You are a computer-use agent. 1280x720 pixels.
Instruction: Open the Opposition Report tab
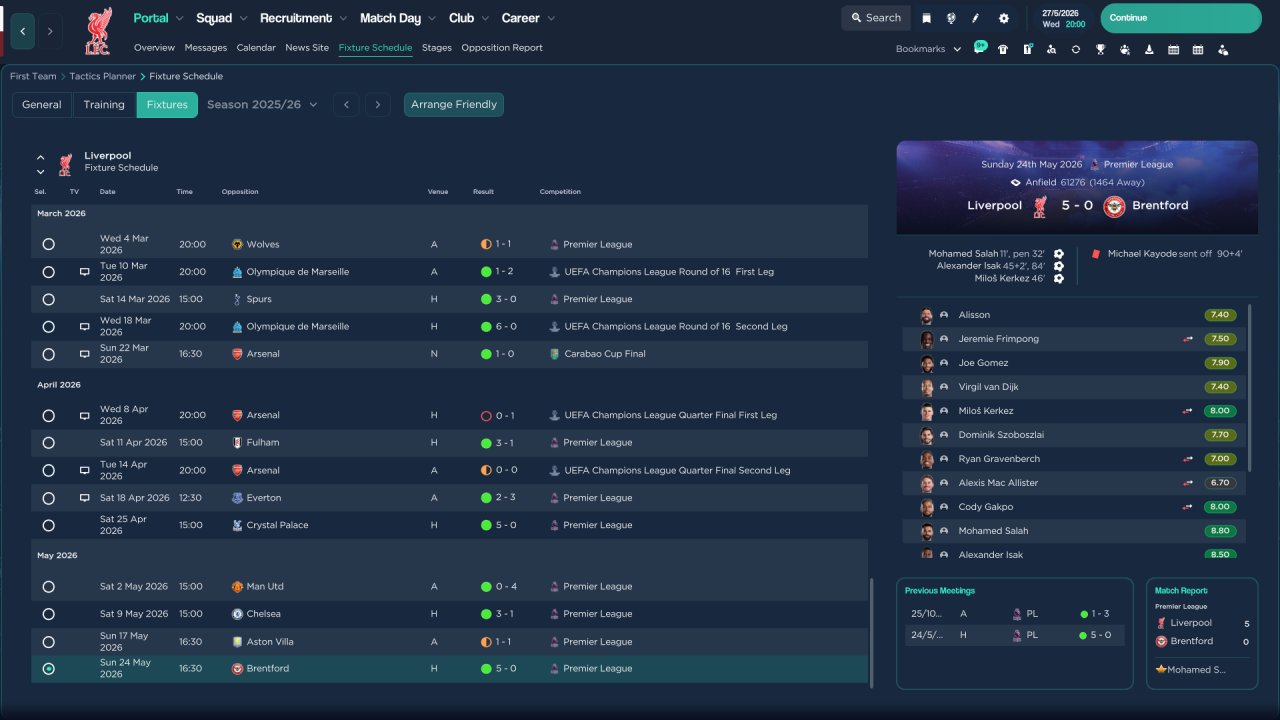[x=501, y=48]
